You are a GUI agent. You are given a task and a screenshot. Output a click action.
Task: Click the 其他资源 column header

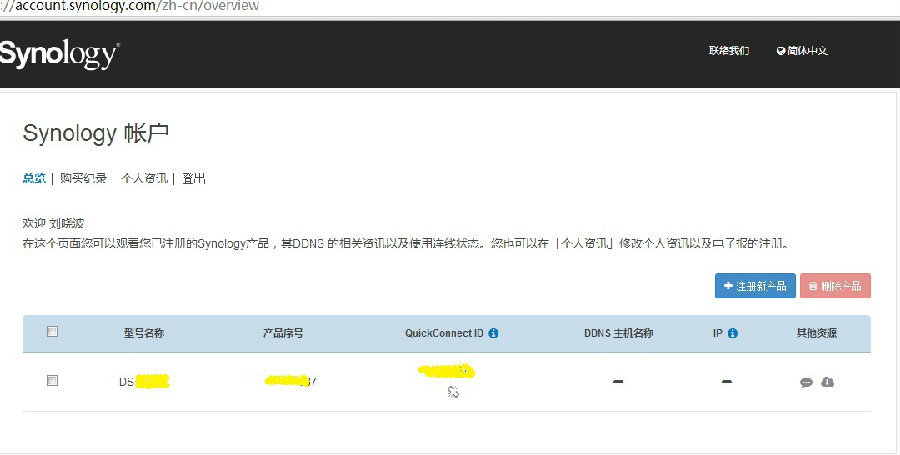coord(816,333)
